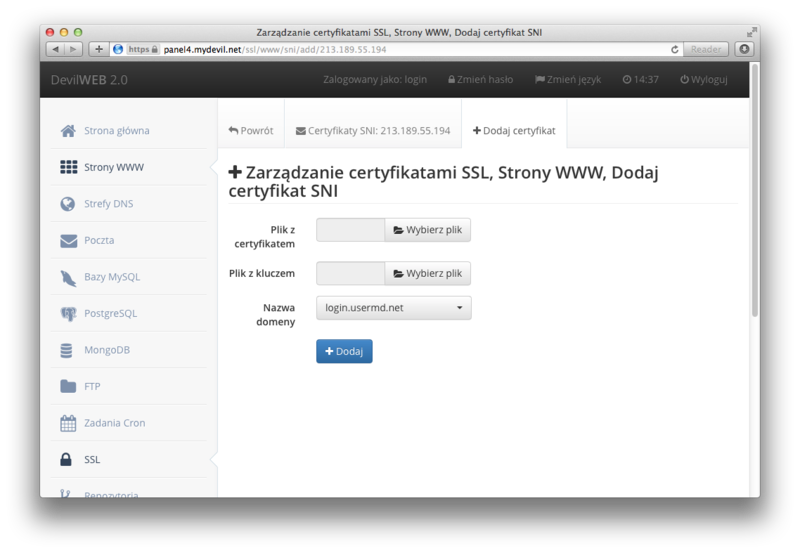The image size is (800, 553).
Task: Click the browser back arrow button
Action: [x=55, y=49]
